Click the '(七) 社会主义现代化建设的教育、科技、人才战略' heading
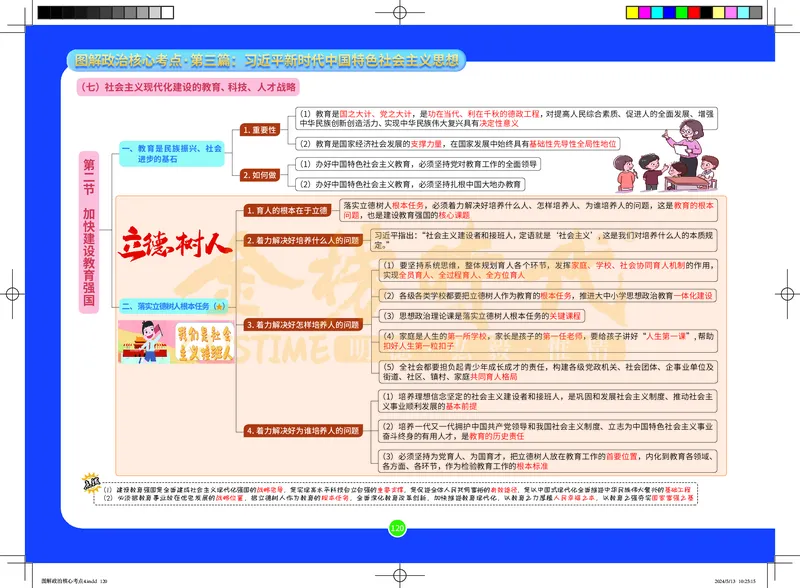 click(x=190, y=87)
